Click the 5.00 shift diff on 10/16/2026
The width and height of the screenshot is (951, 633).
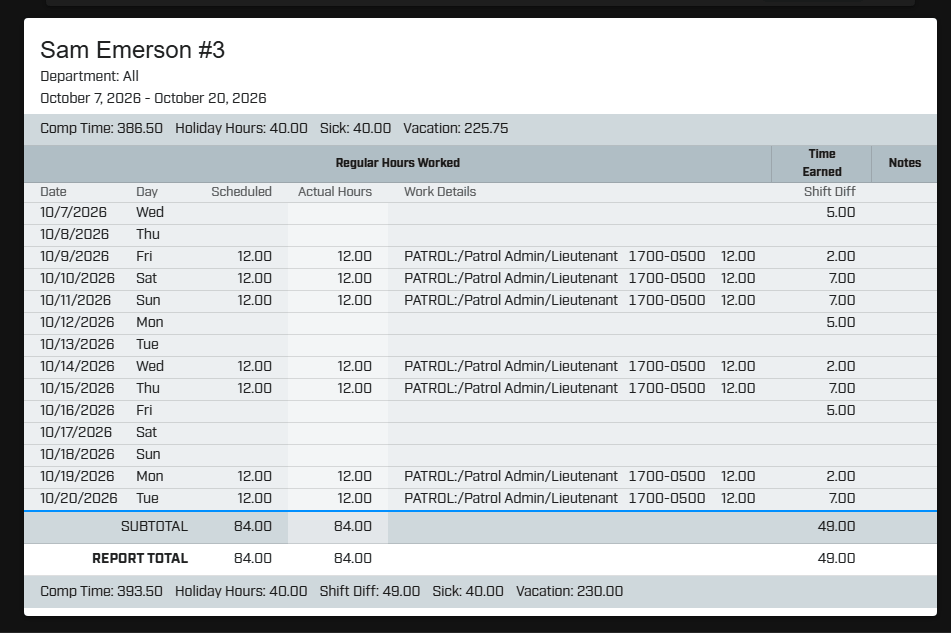pyautogui.click(x=841, y=410)
